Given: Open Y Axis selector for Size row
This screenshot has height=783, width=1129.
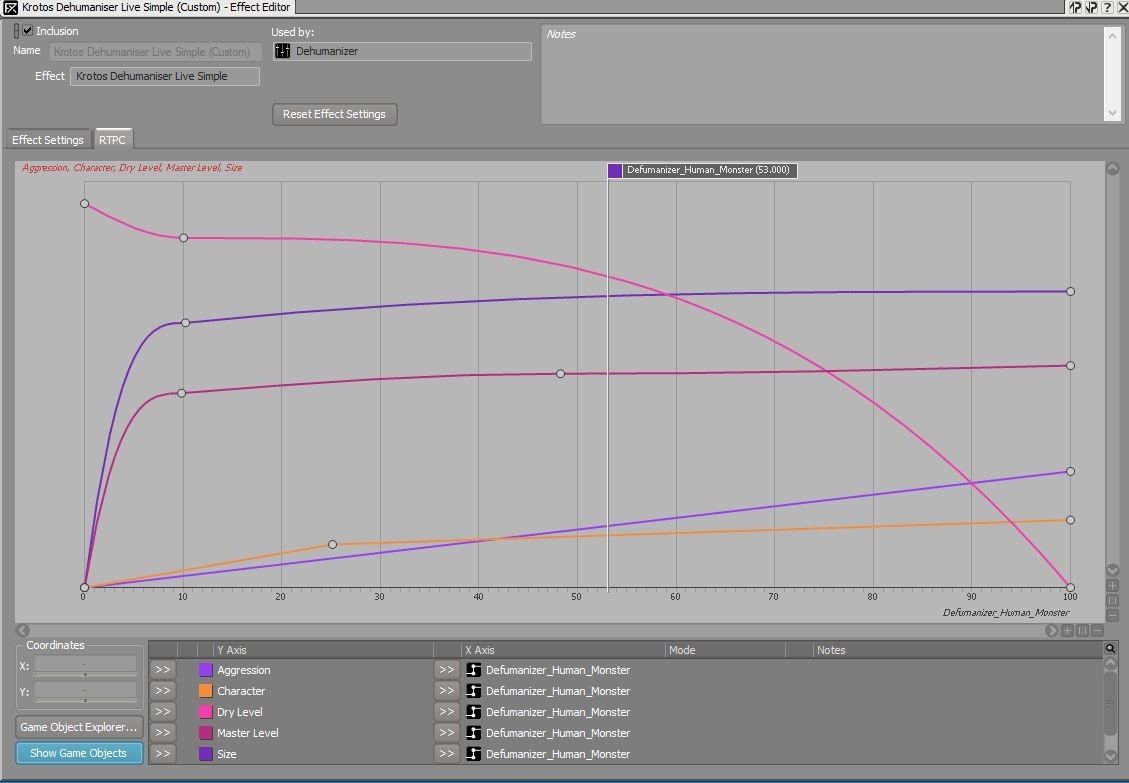Looking at the screenshot, I should pos(163,753).
